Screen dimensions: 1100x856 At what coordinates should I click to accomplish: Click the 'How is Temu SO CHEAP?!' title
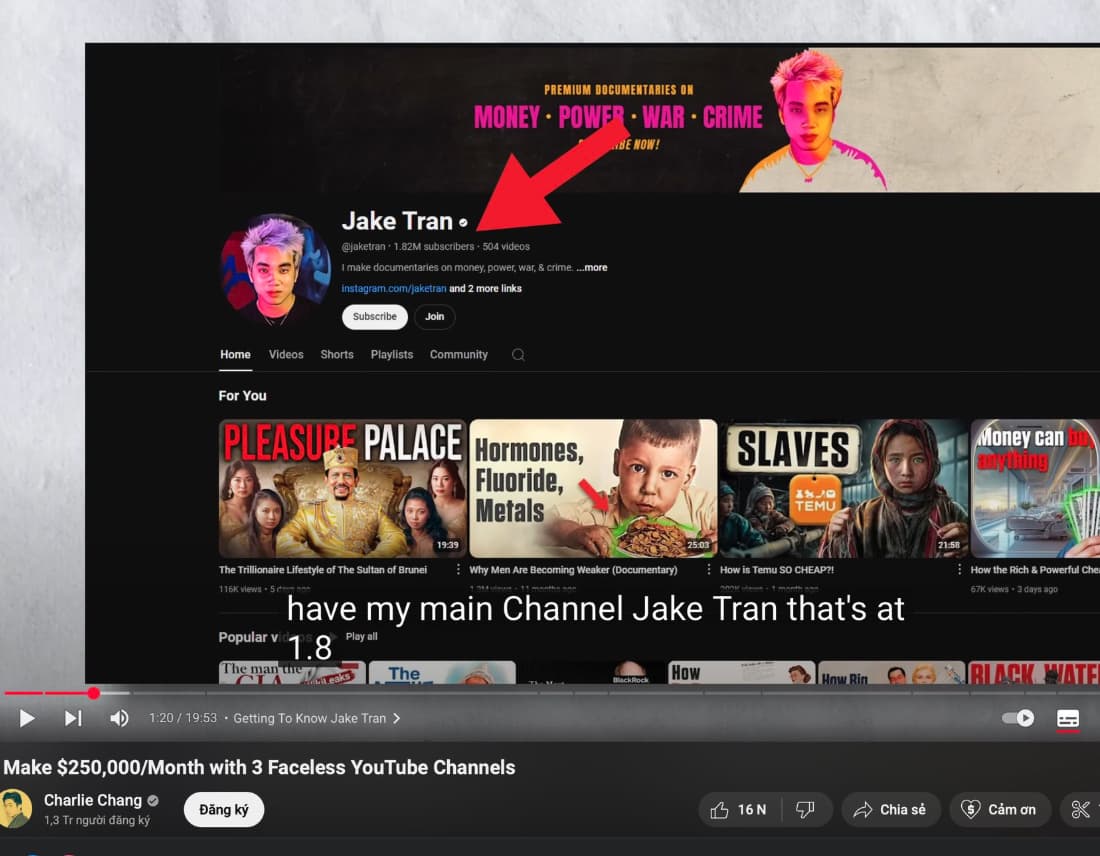[777, 570]
